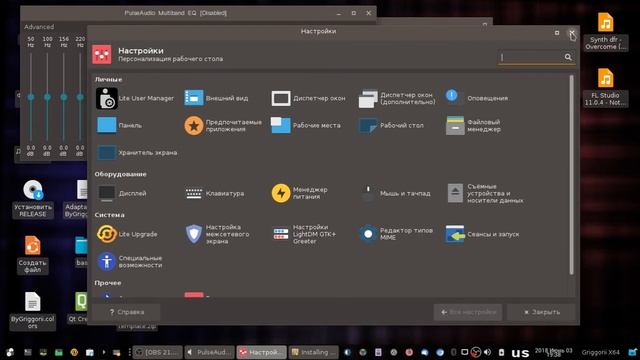Click the Справка help button
Viewport: 640px width, 360px height.
coord(126,312)
